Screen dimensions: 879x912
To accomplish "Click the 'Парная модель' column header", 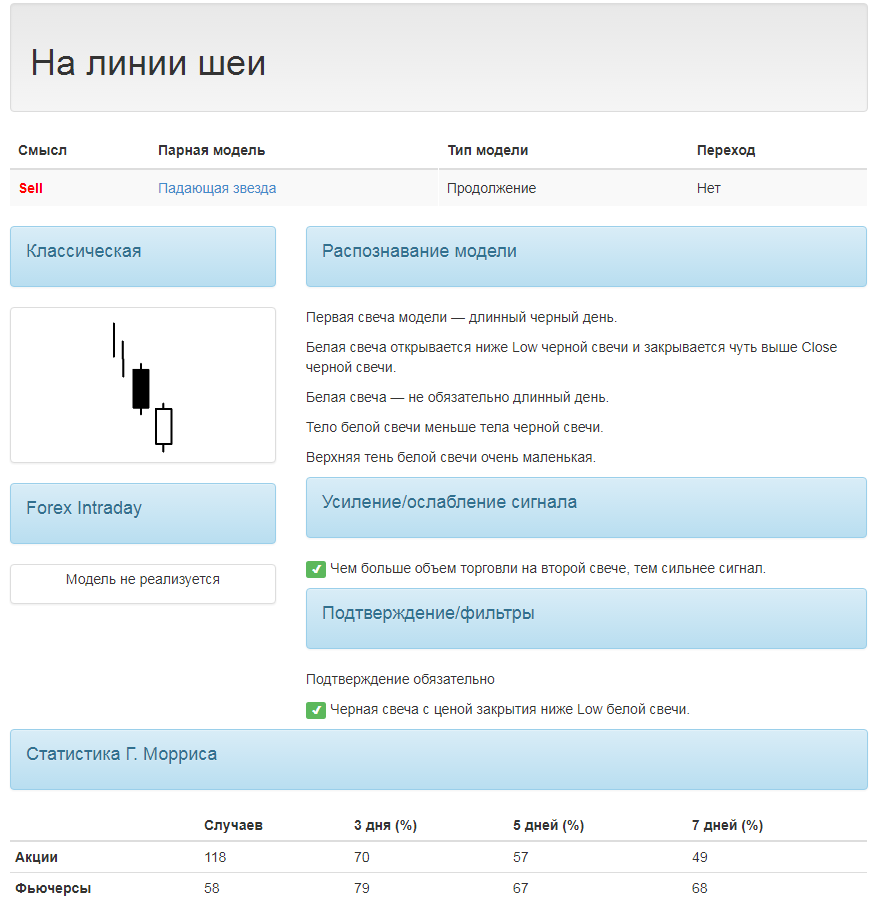I will click(x=212, y=150).
